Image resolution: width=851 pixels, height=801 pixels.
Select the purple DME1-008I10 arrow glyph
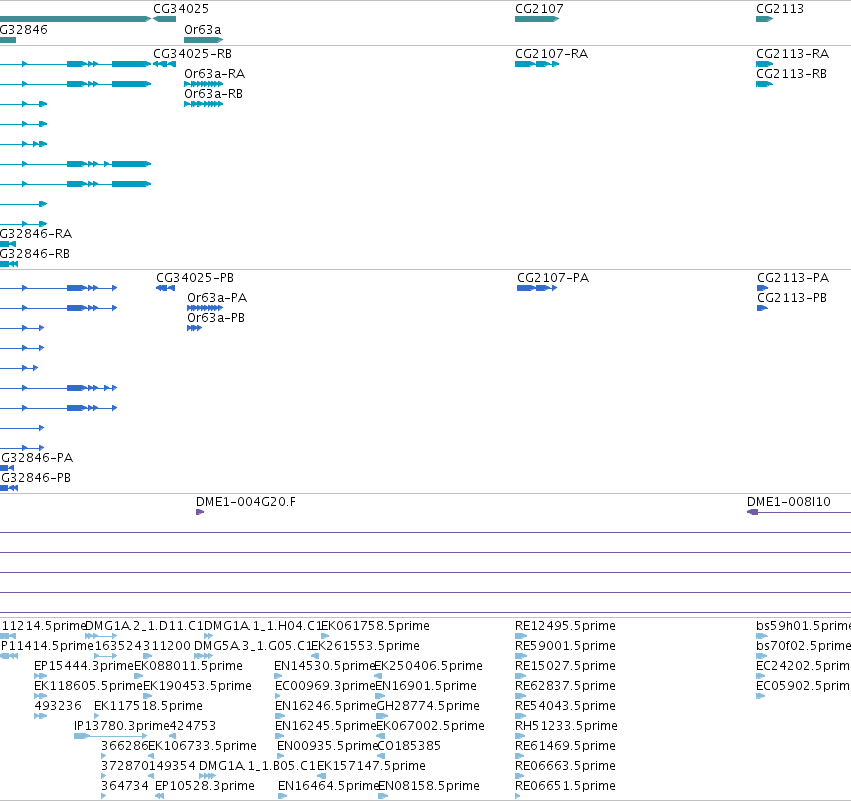click(x=752, y=512)
